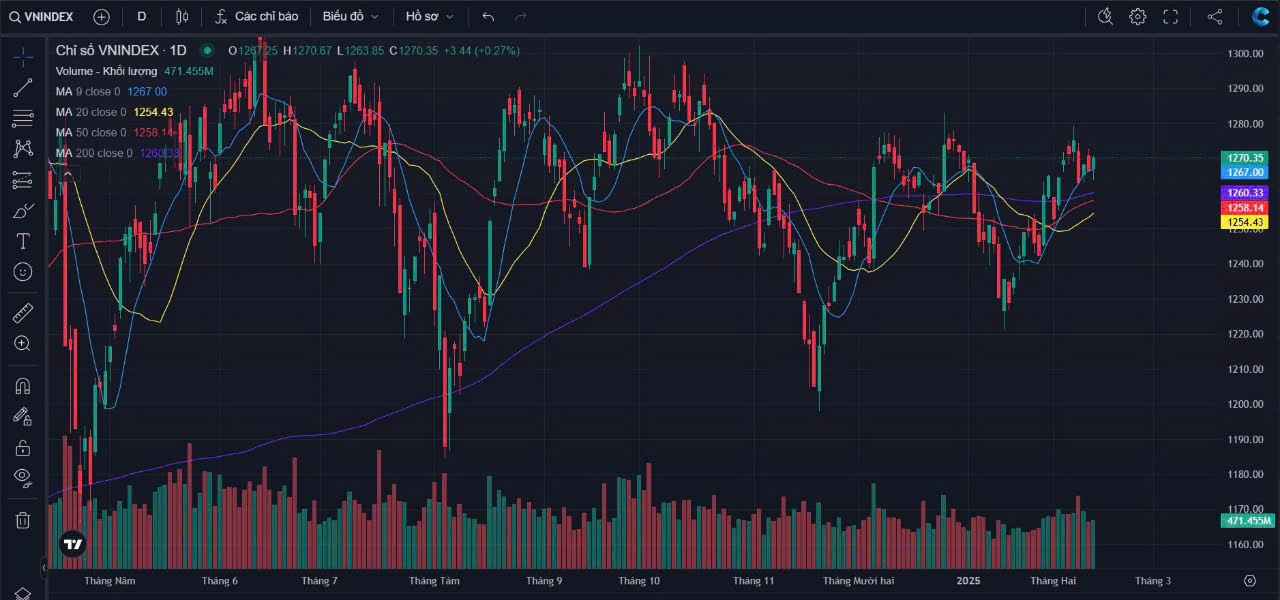
Task: Select the trend line drawing tool
Action: [22, 87]
